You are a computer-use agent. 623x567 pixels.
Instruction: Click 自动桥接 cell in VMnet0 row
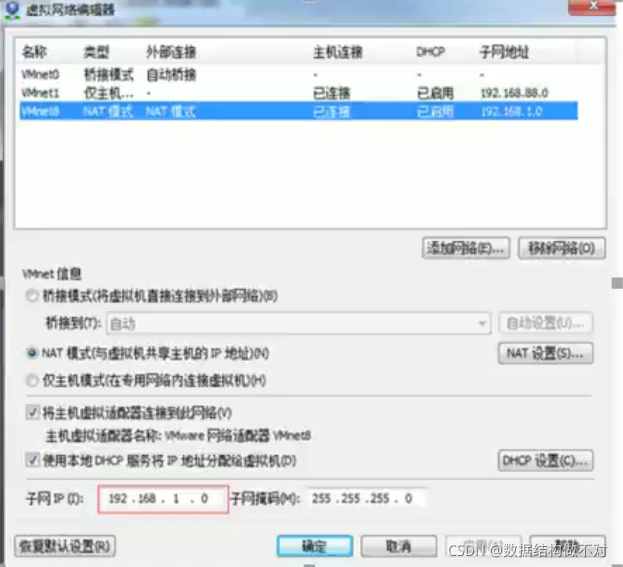[171, 75]
